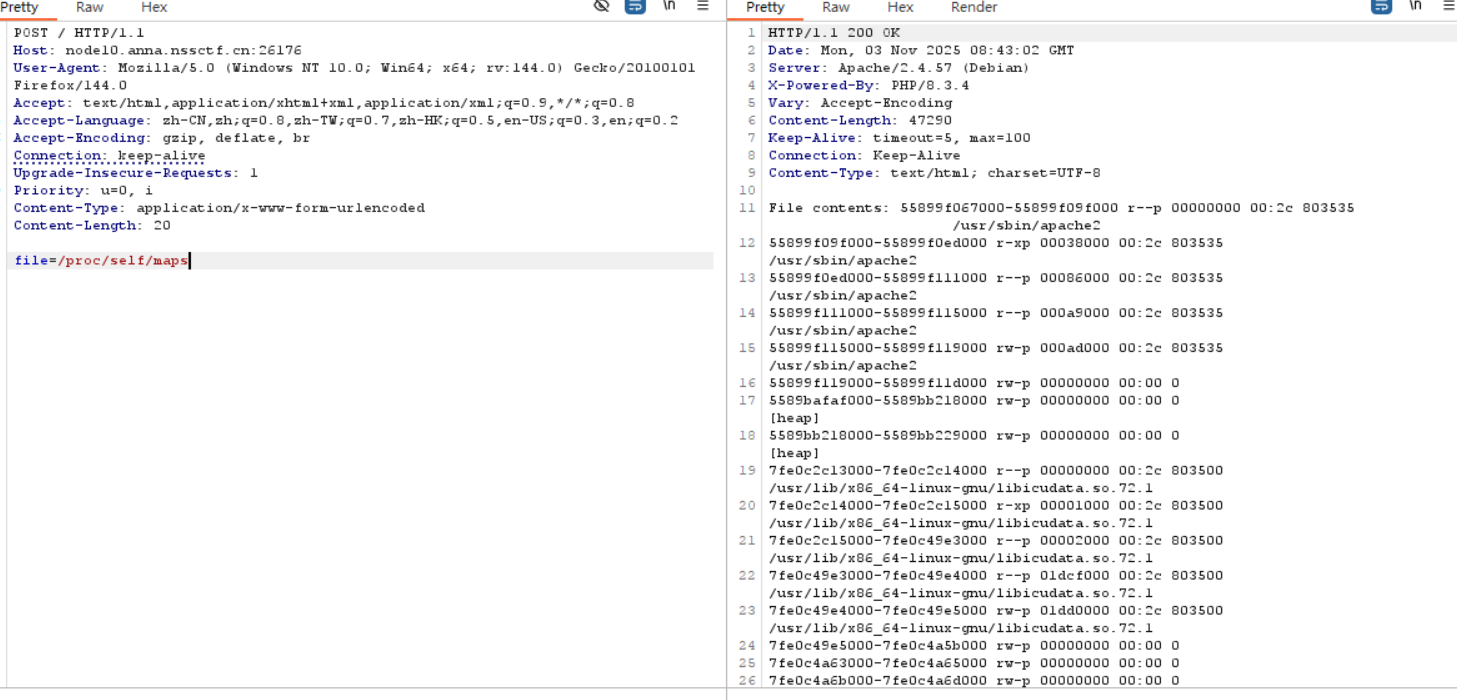Click the 55899f119000 anonymous mapping line 16
Viewport: 1457px width, 700px height.
[974, 383]
